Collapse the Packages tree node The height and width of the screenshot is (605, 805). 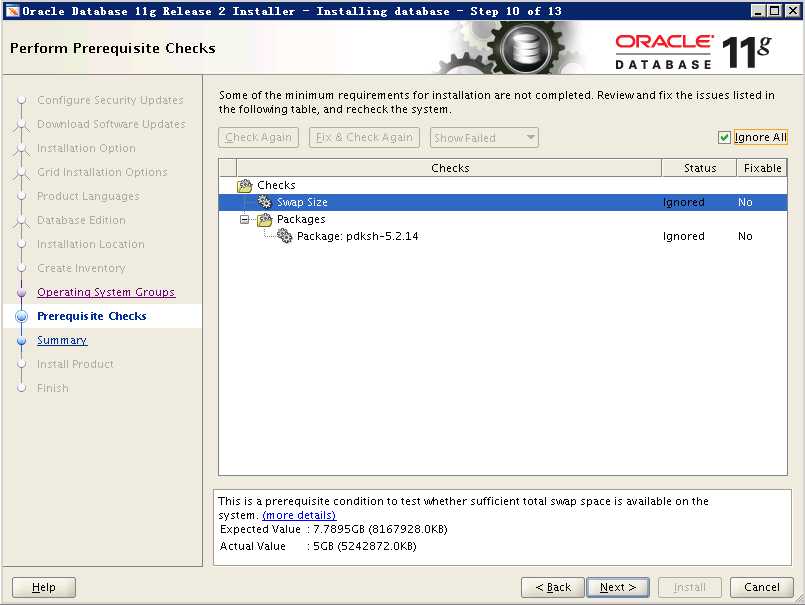[245, 220]
